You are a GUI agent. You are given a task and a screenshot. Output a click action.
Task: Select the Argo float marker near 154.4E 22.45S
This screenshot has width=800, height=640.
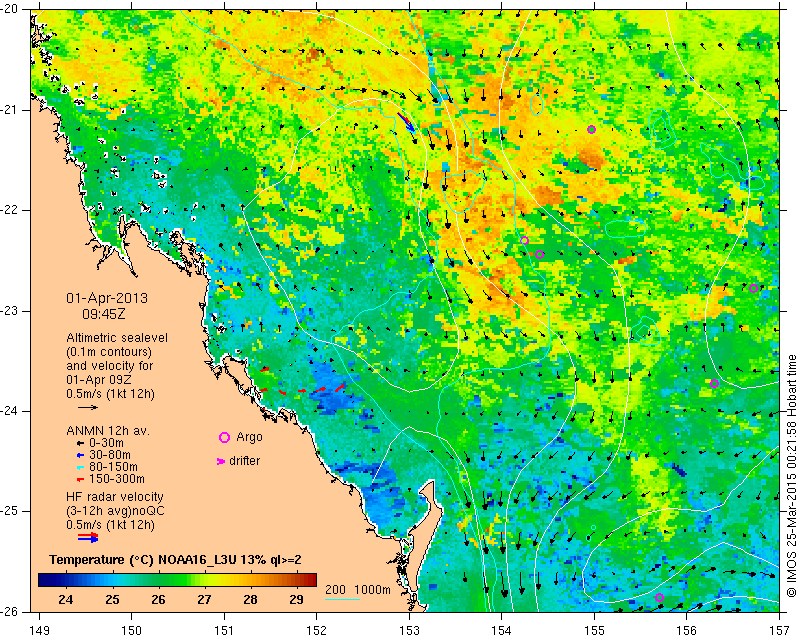click(x=540, y=255)
